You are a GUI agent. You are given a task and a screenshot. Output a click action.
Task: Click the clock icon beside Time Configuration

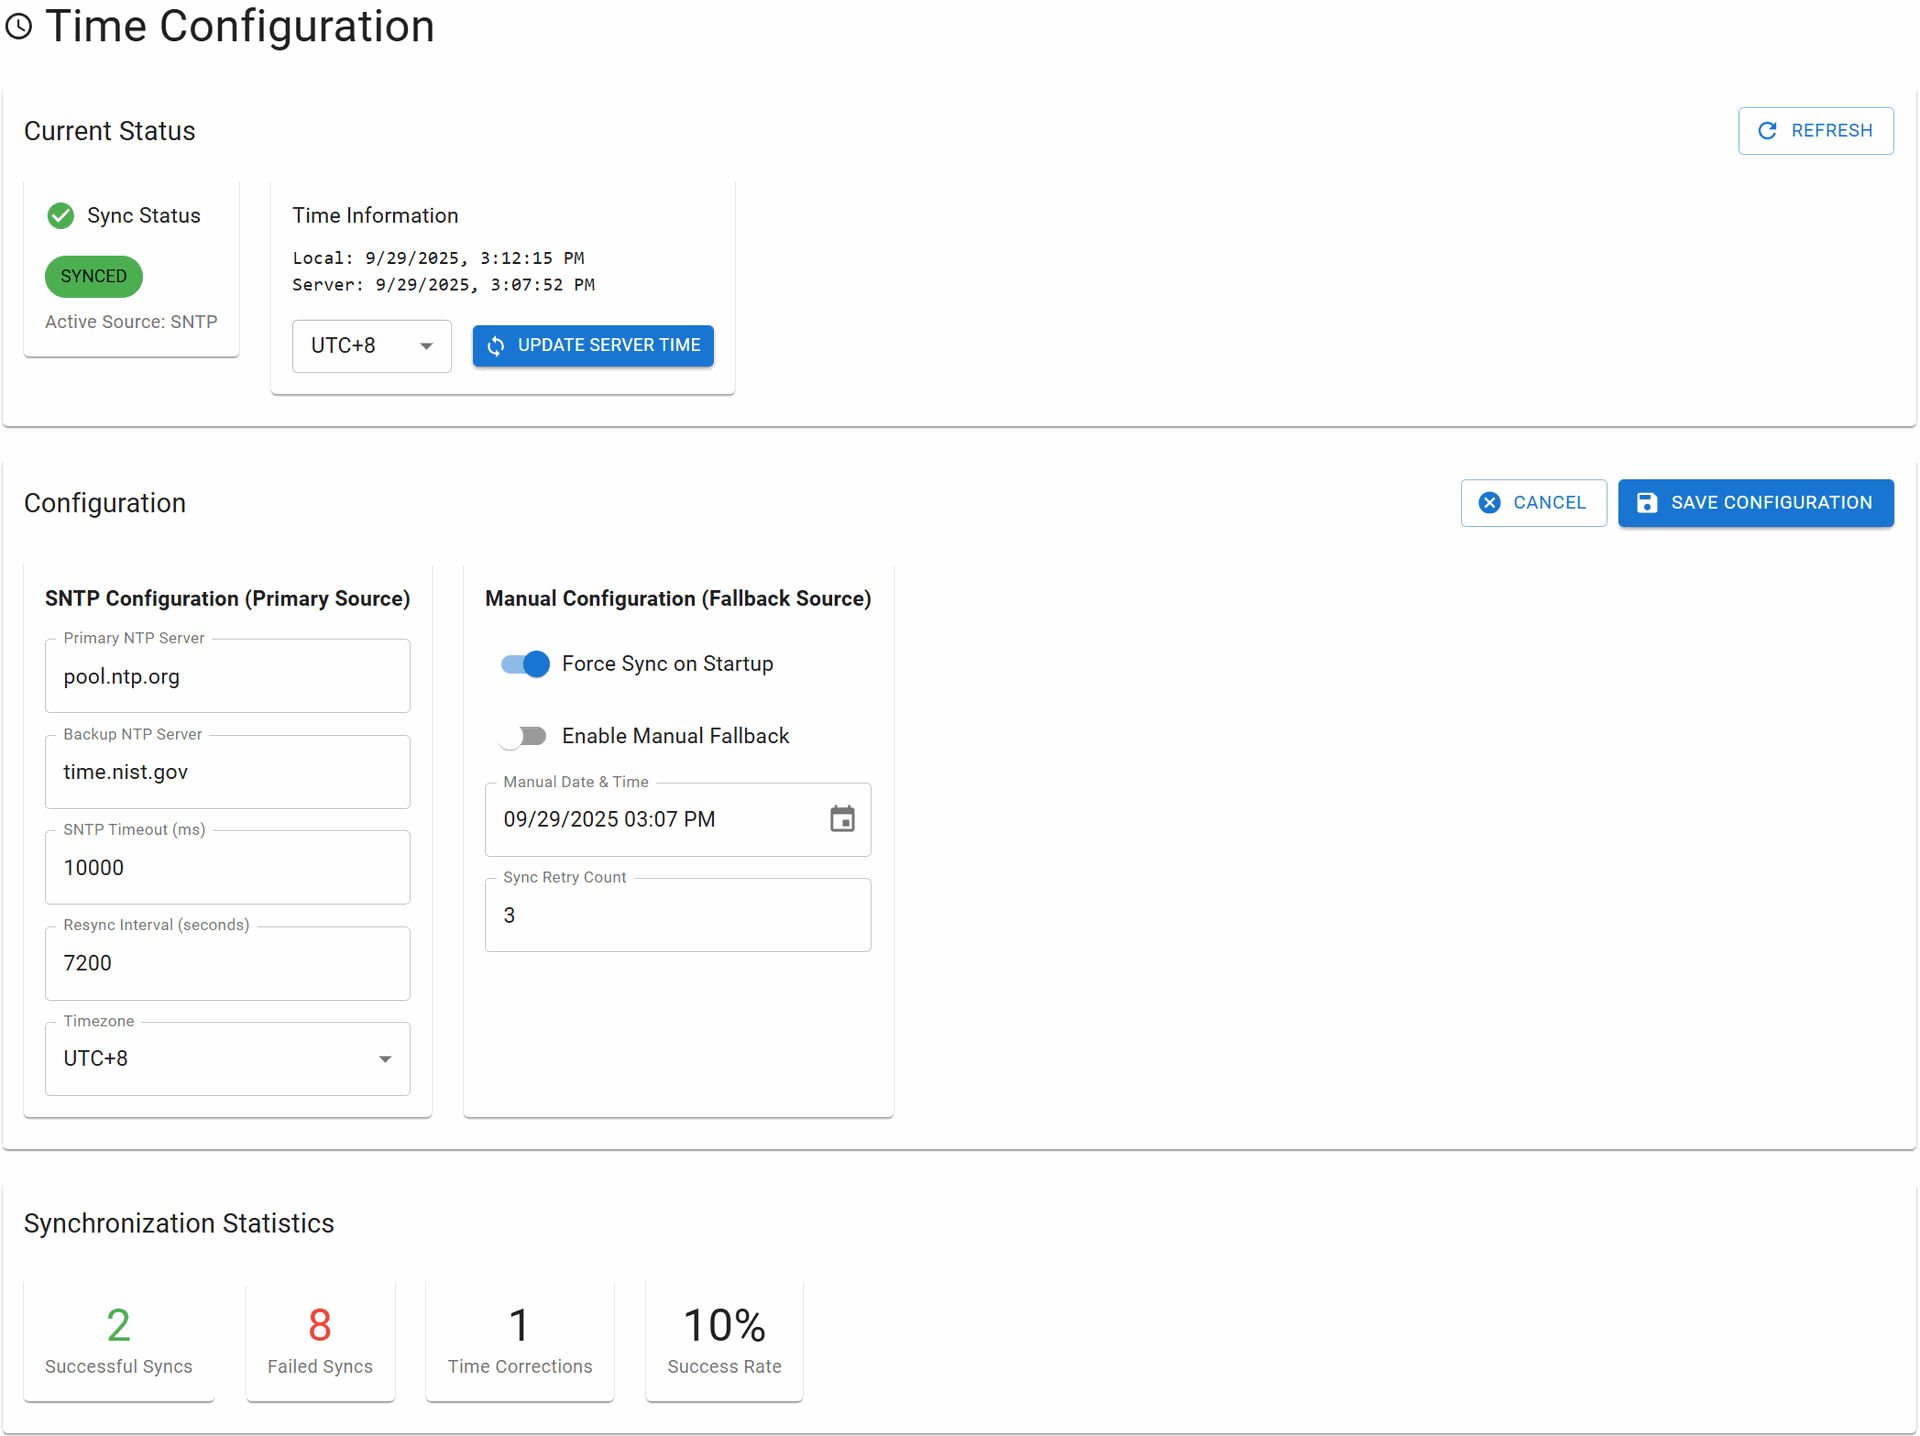coord(19,27)
